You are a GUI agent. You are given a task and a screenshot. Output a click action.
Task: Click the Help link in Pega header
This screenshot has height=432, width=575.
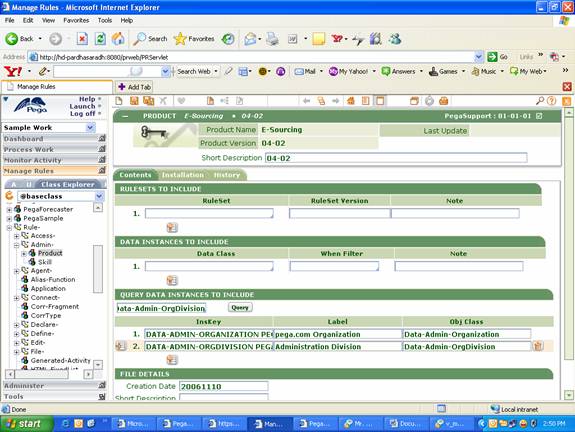tap(87, 99)
